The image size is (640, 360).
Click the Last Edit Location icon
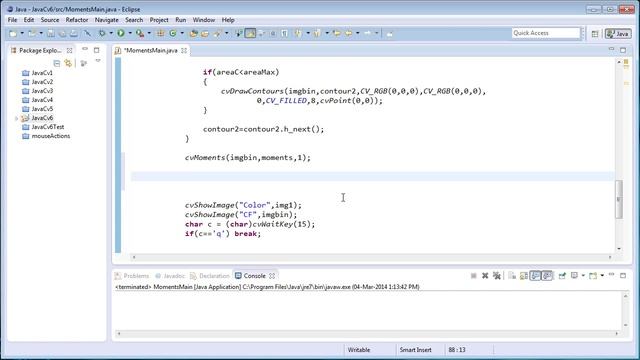[x=337, y=33]
